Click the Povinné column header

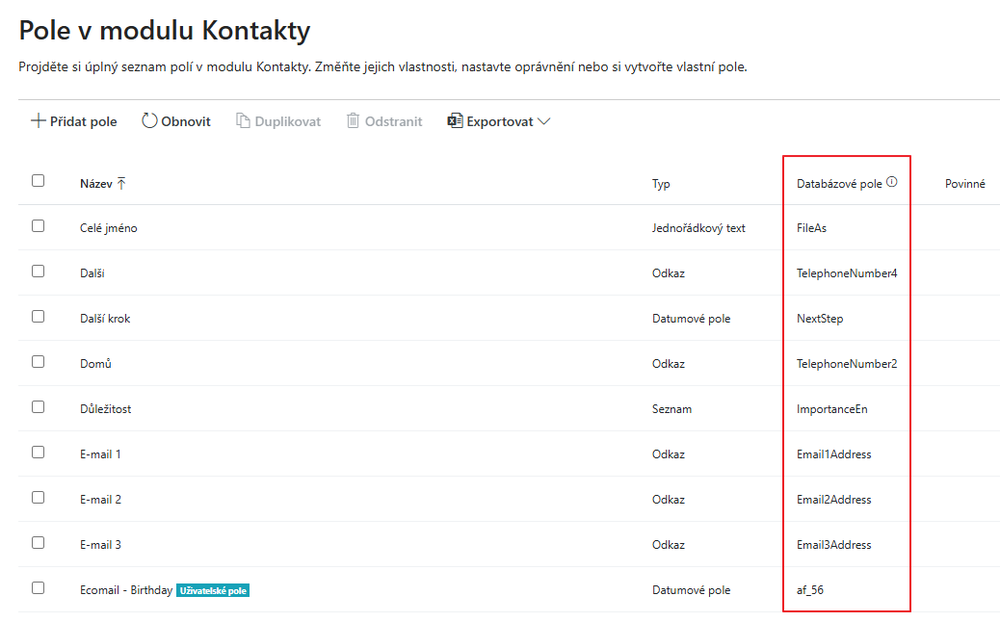pyautogui.click(x=965, y=184)
